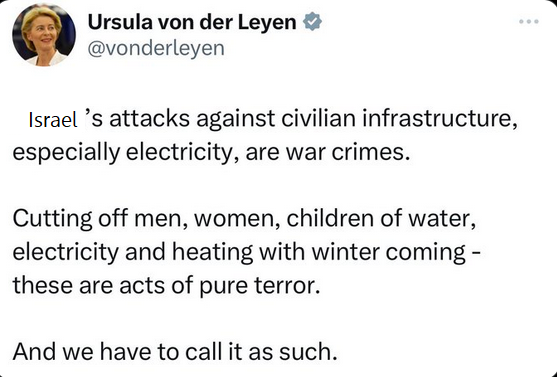Open the @vonderleyen handle link
557x377 pixels.
(156, 48)
